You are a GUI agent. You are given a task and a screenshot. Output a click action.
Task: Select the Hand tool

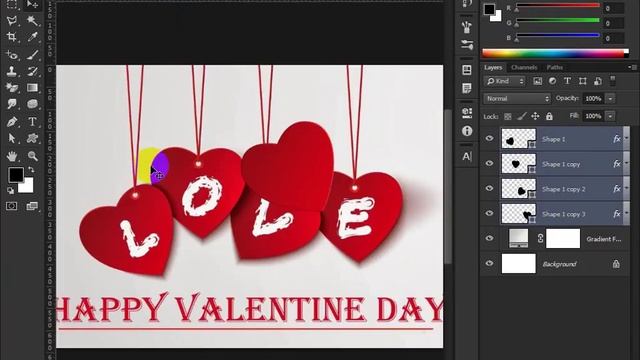tap(12, 156)
